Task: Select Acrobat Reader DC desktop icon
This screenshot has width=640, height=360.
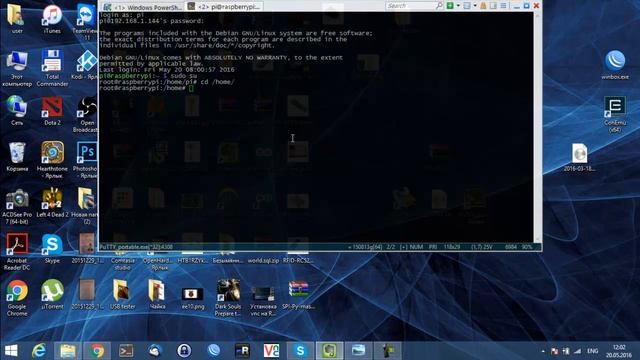Action: pos(17,252)
